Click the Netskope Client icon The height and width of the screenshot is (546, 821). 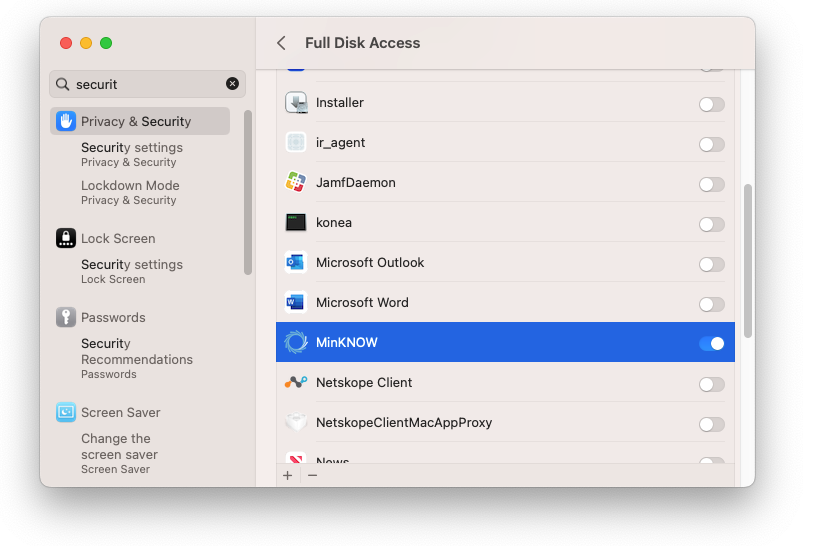296,383
